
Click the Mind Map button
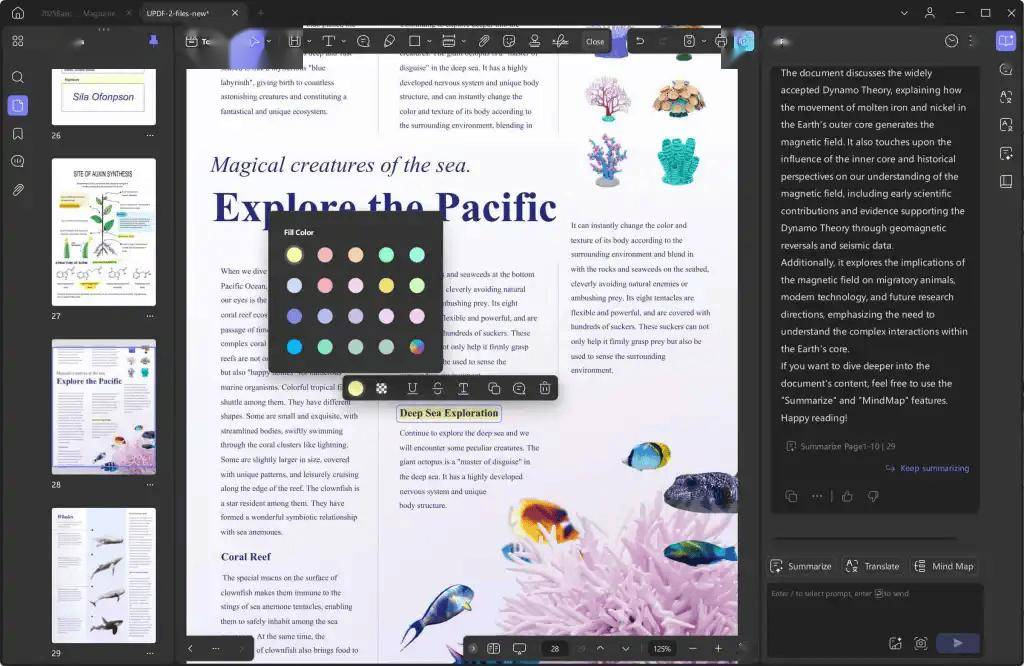click(944, 566)
